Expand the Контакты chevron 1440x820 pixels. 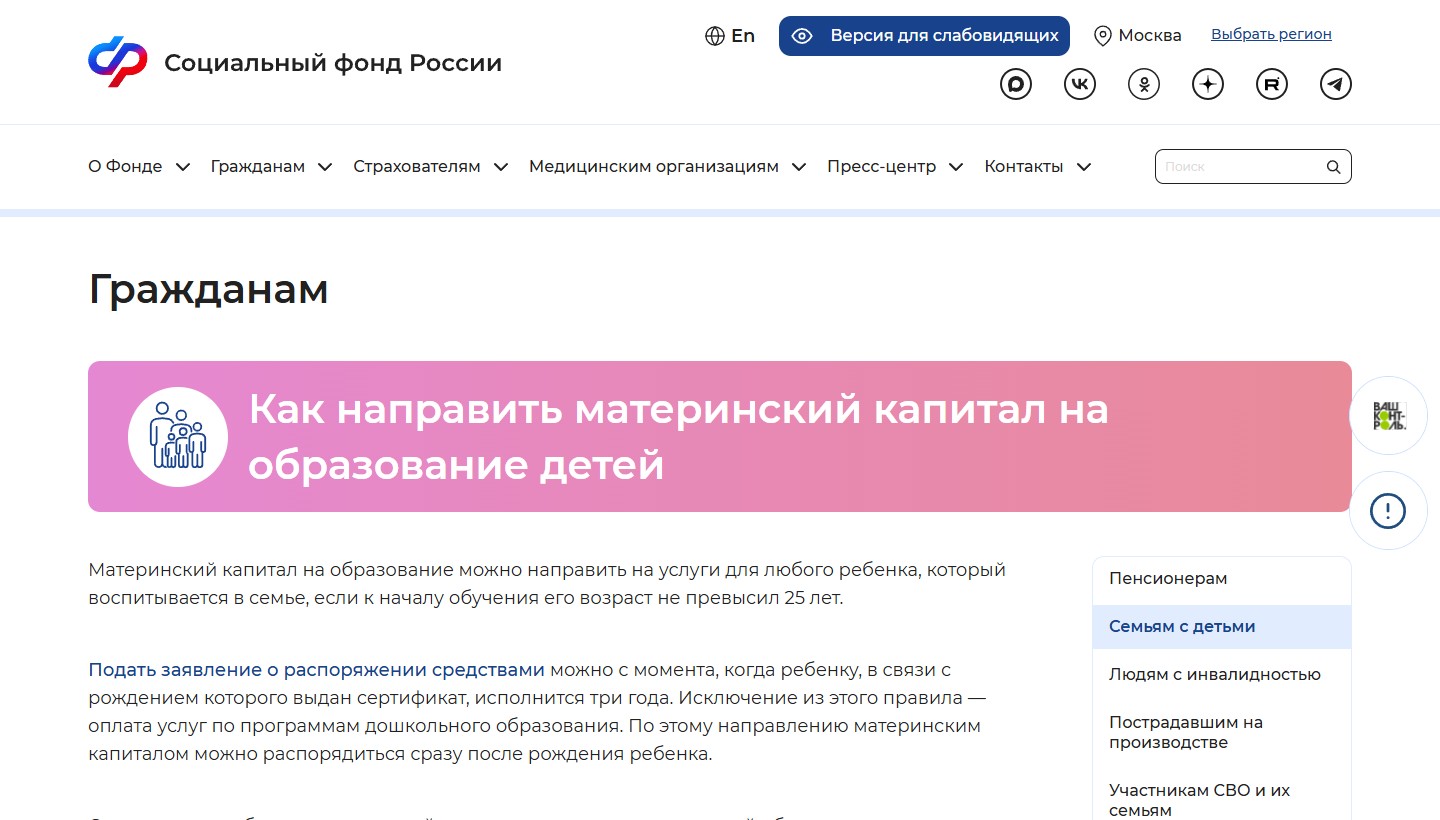[x=1084, y=167]
